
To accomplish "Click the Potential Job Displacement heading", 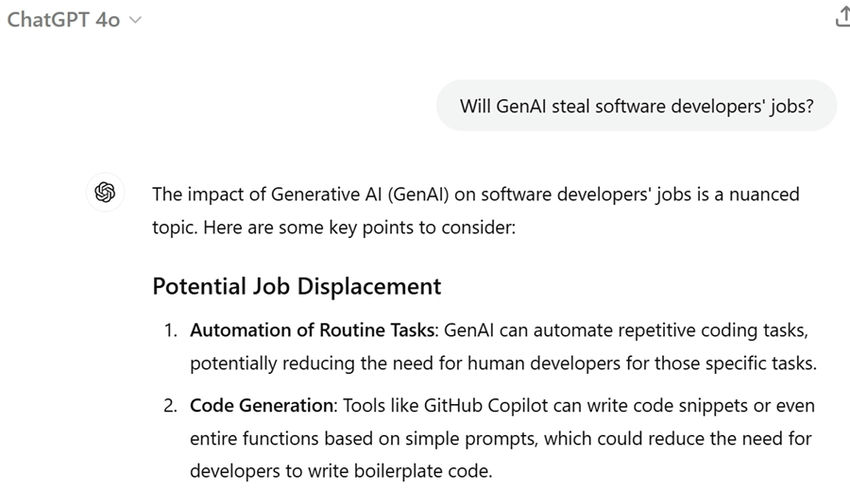I will click(x=296, y=286).
